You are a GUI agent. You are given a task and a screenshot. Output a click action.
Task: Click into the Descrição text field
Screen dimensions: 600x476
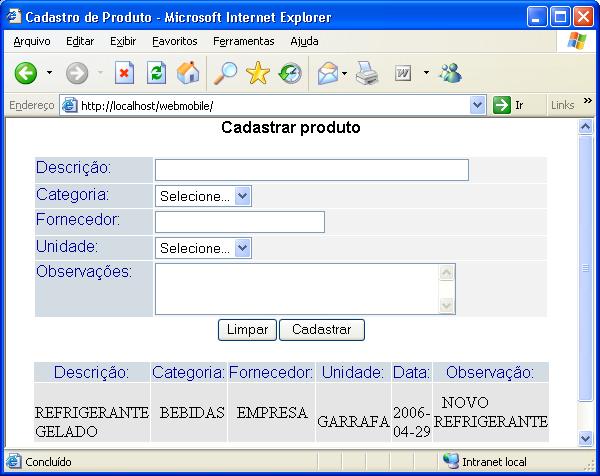tap(311, 170)
